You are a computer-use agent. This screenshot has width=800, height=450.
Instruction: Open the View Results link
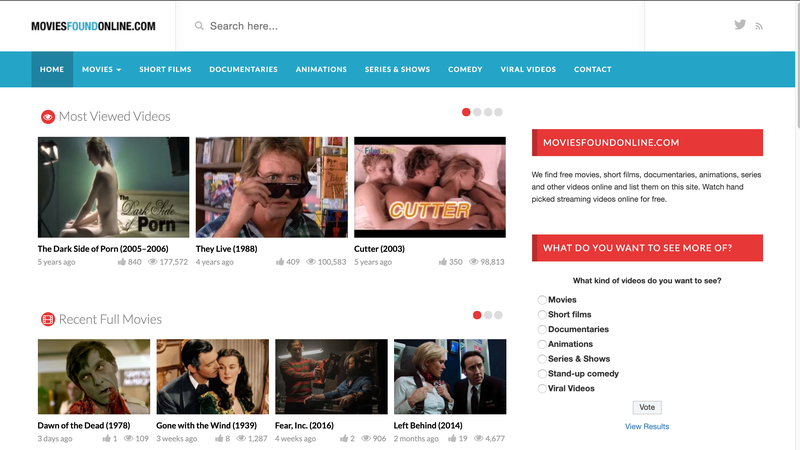point(647,427)
